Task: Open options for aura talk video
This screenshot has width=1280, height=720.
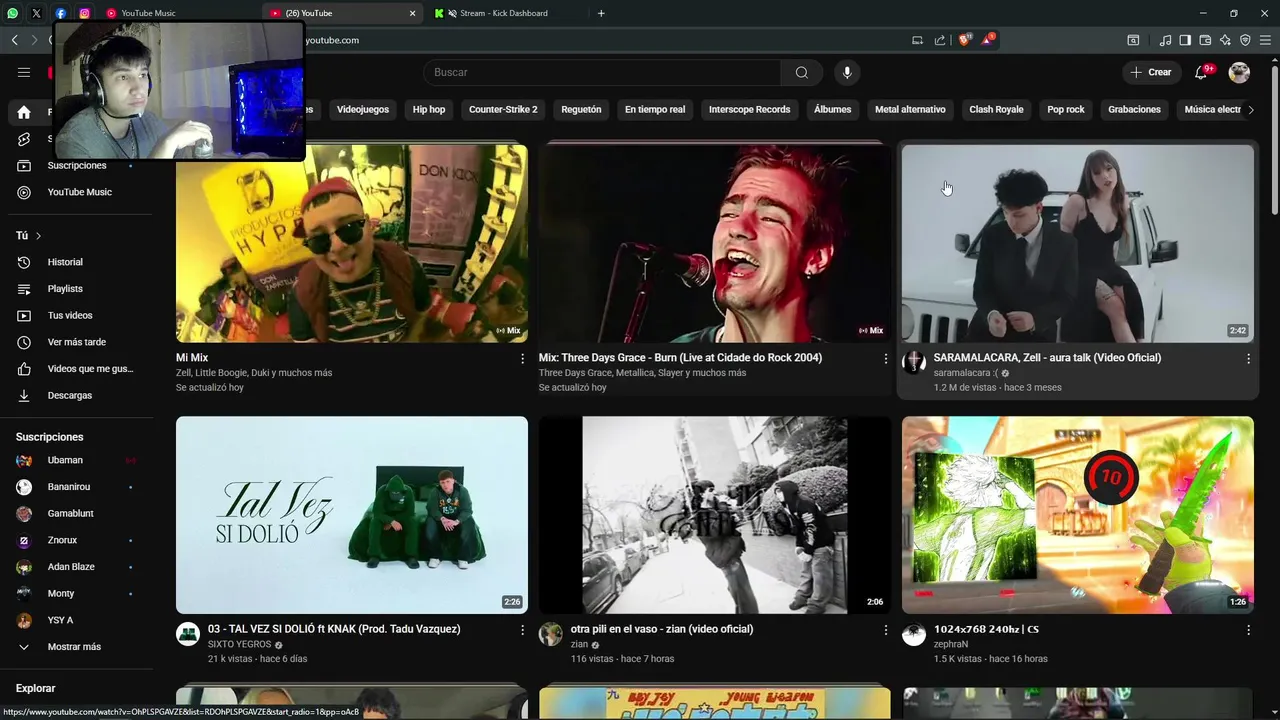Action: pos(1248,358)
